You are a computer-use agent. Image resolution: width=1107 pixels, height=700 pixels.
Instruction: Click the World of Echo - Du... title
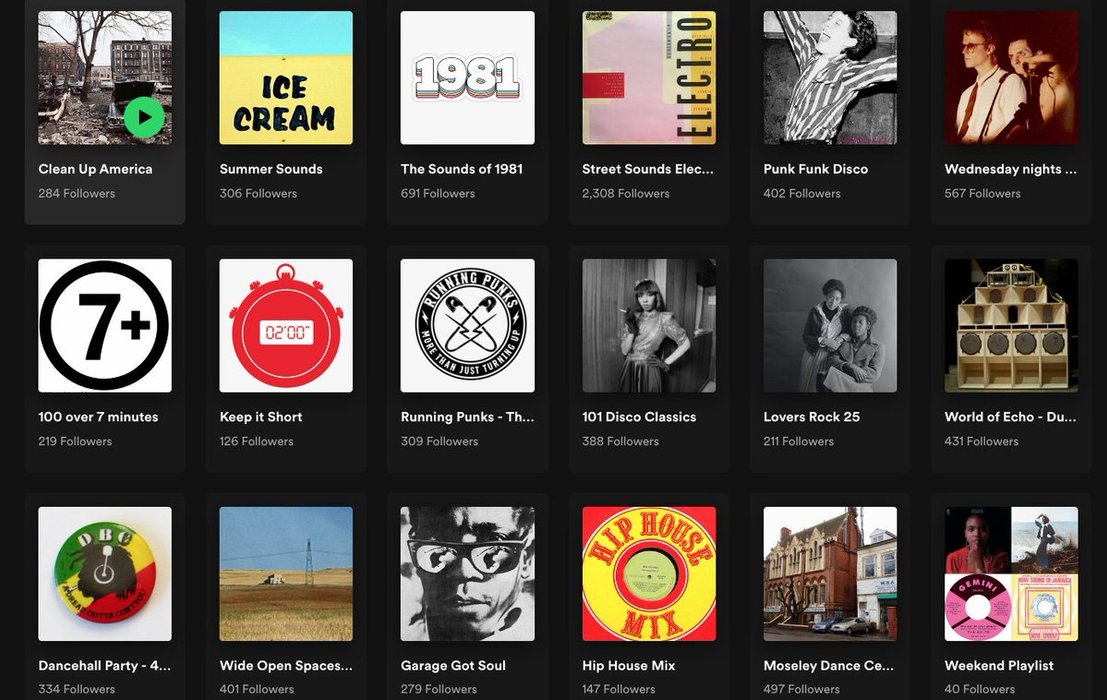[x=1010, y=417]
